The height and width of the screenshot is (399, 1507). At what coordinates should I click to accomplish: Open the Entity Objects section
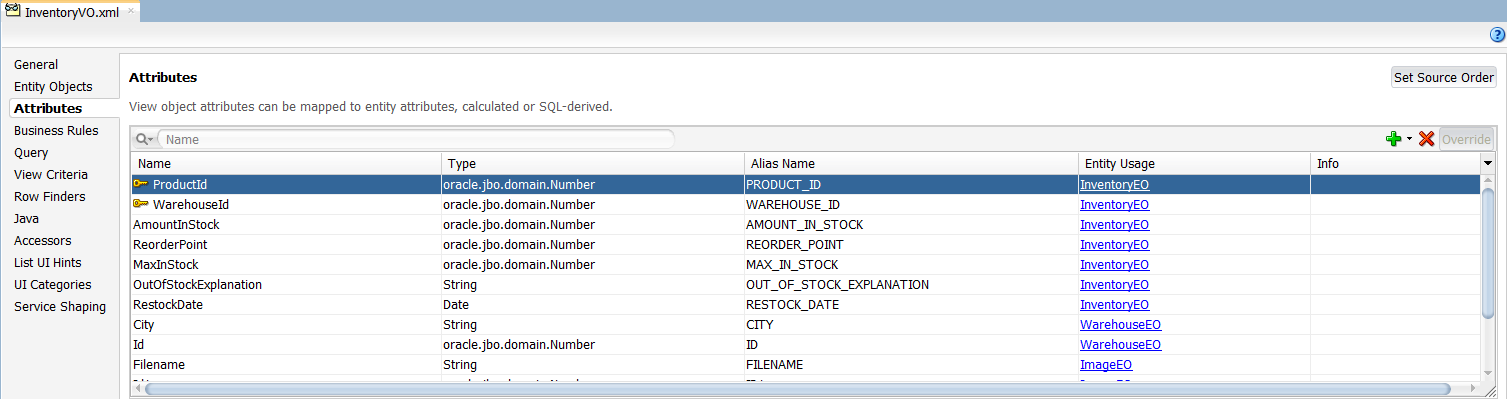(x=53, y=86)
